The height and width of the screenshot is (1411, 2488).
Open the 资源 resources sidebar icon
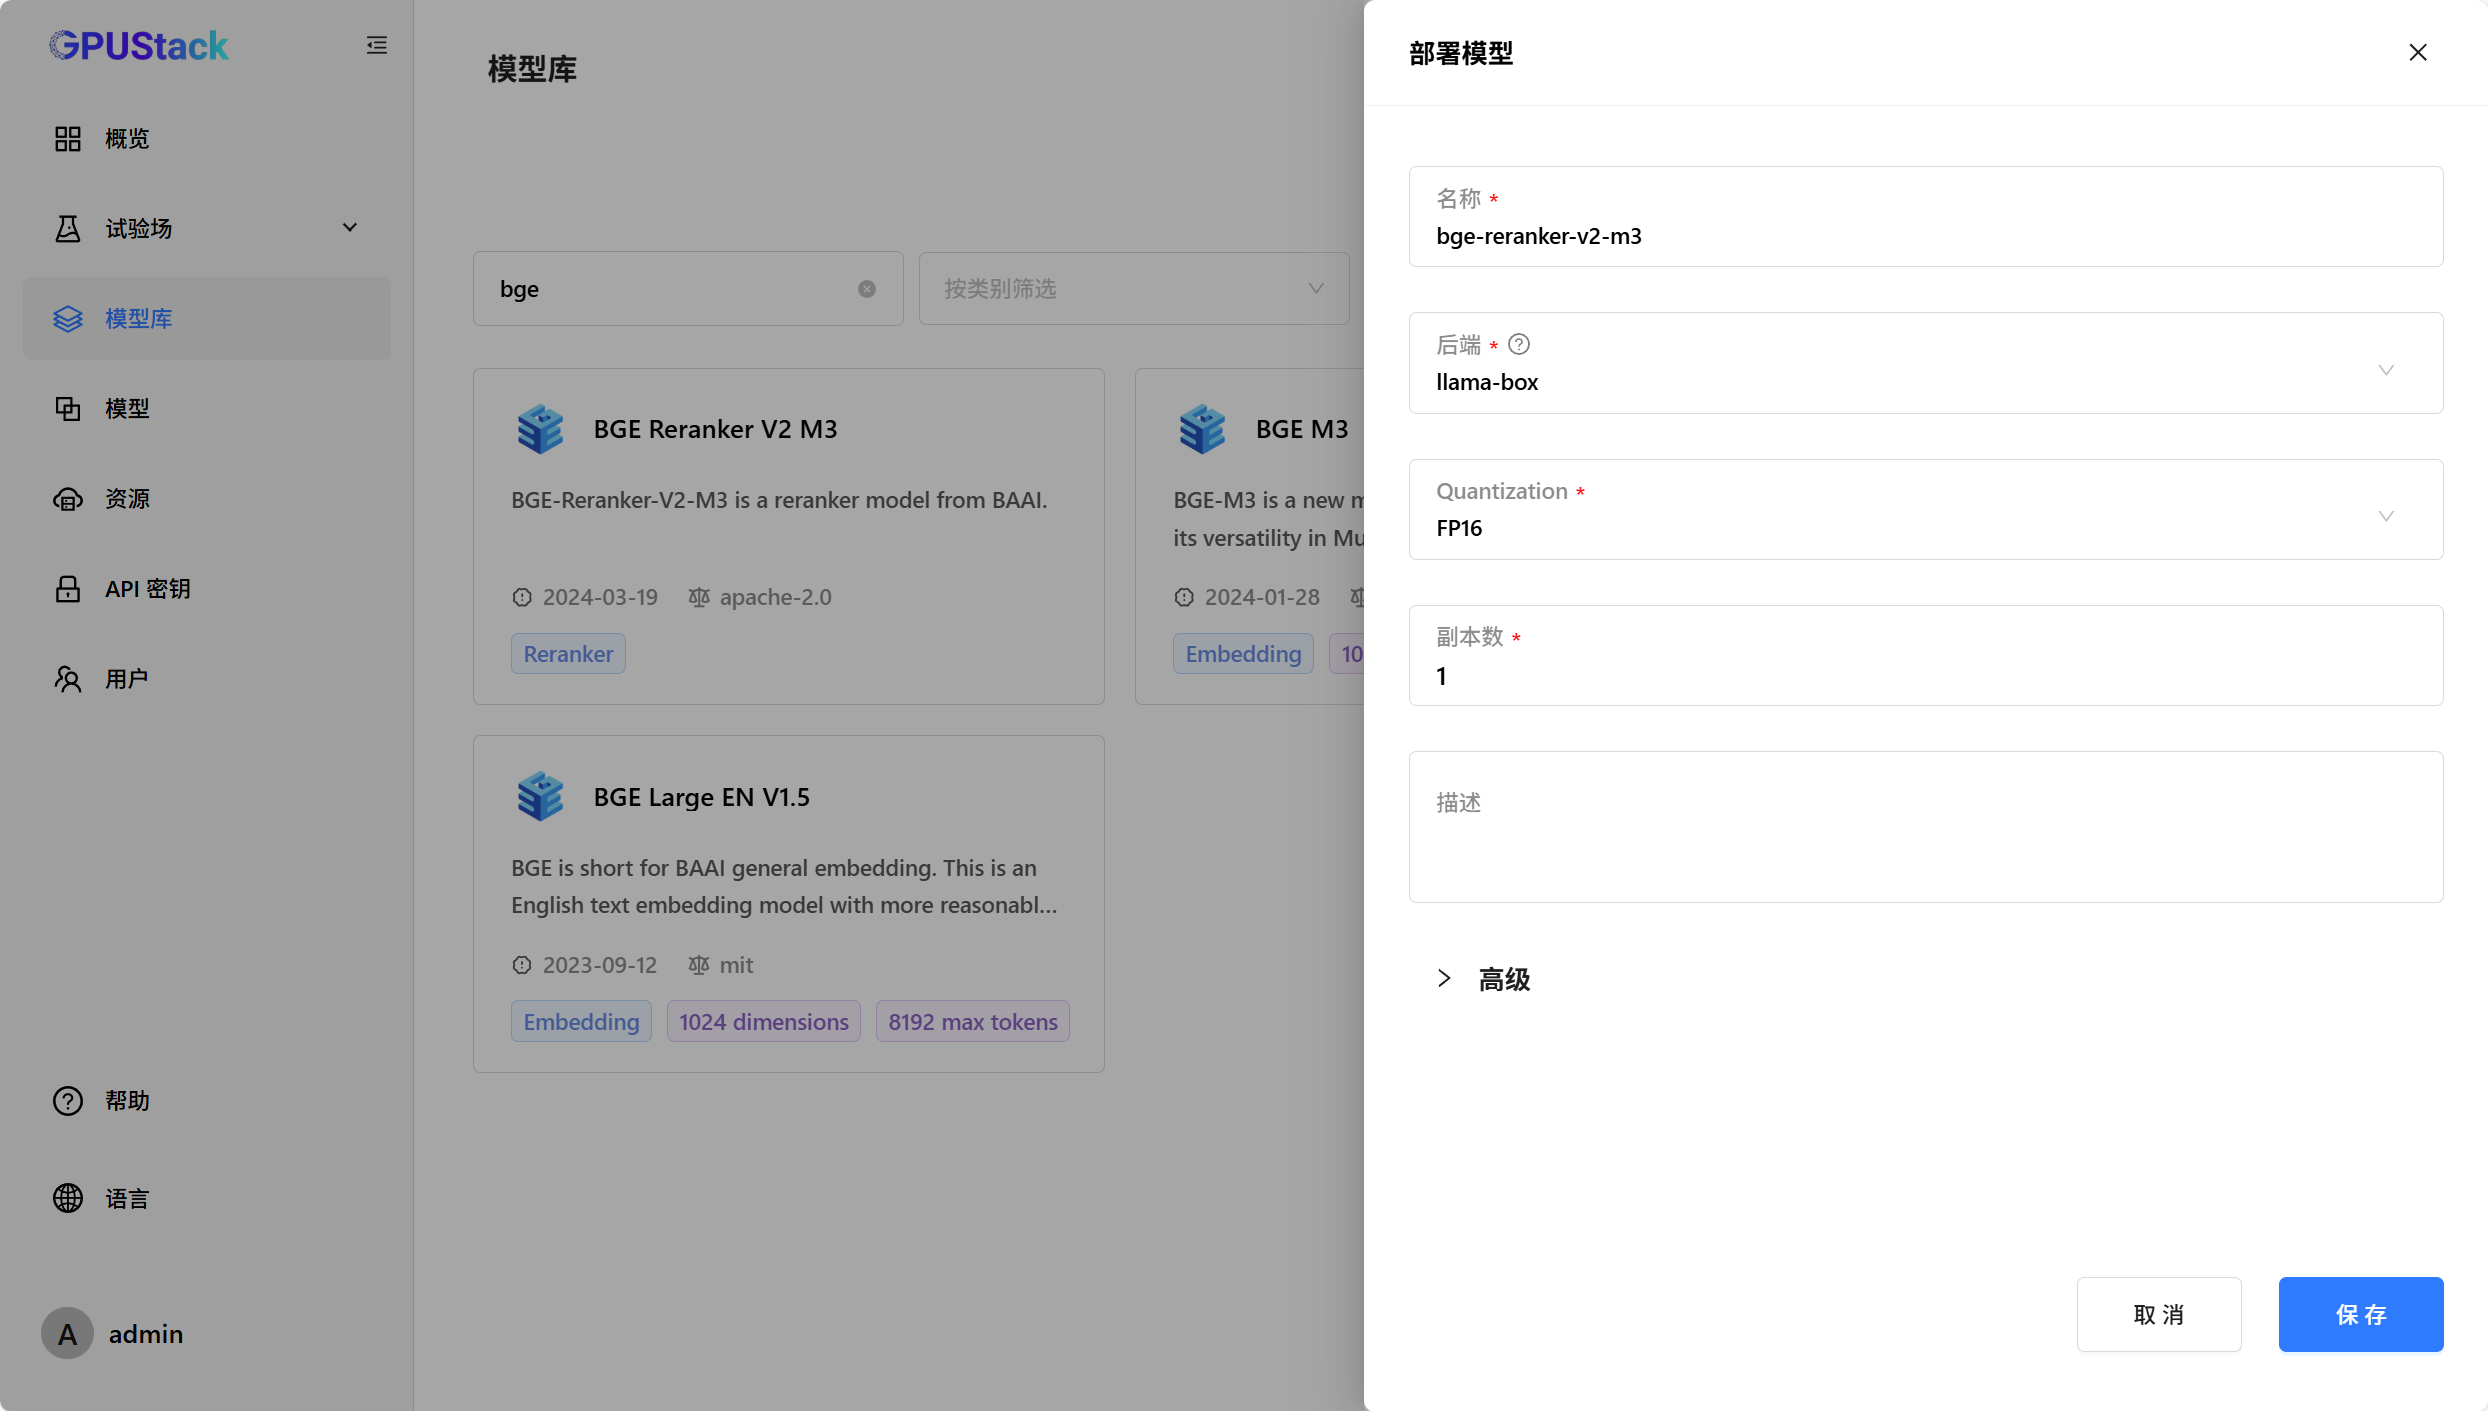coord(68,498)
